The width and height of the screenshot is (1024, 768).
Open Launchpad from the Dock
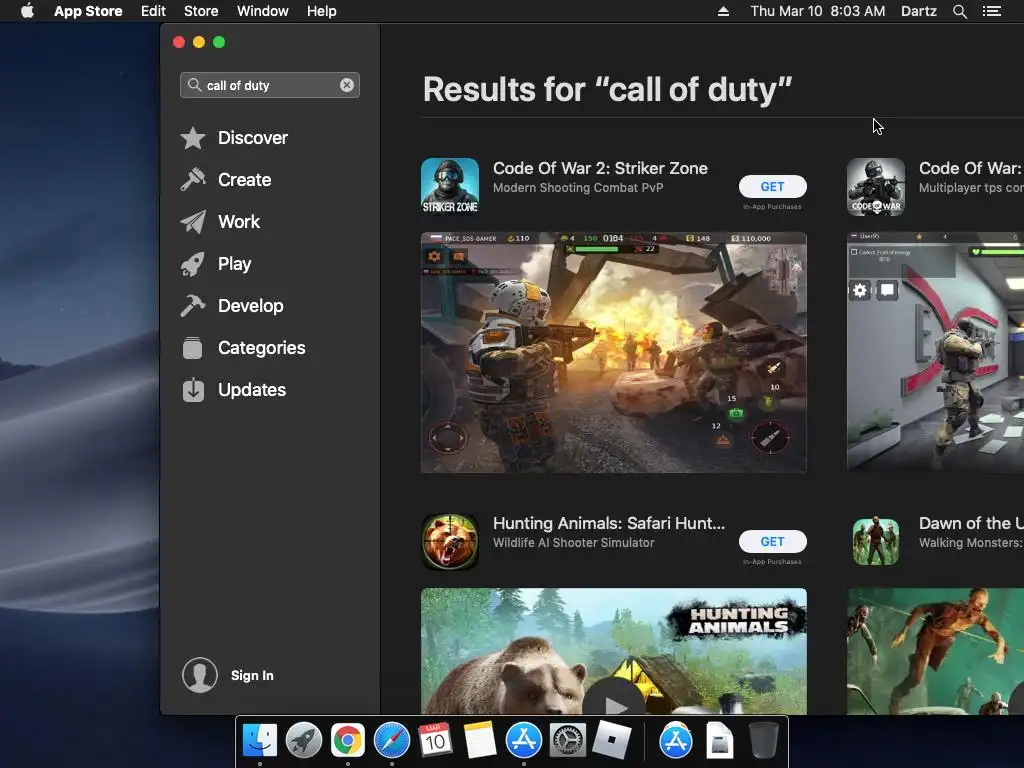(x=304, y=741)
